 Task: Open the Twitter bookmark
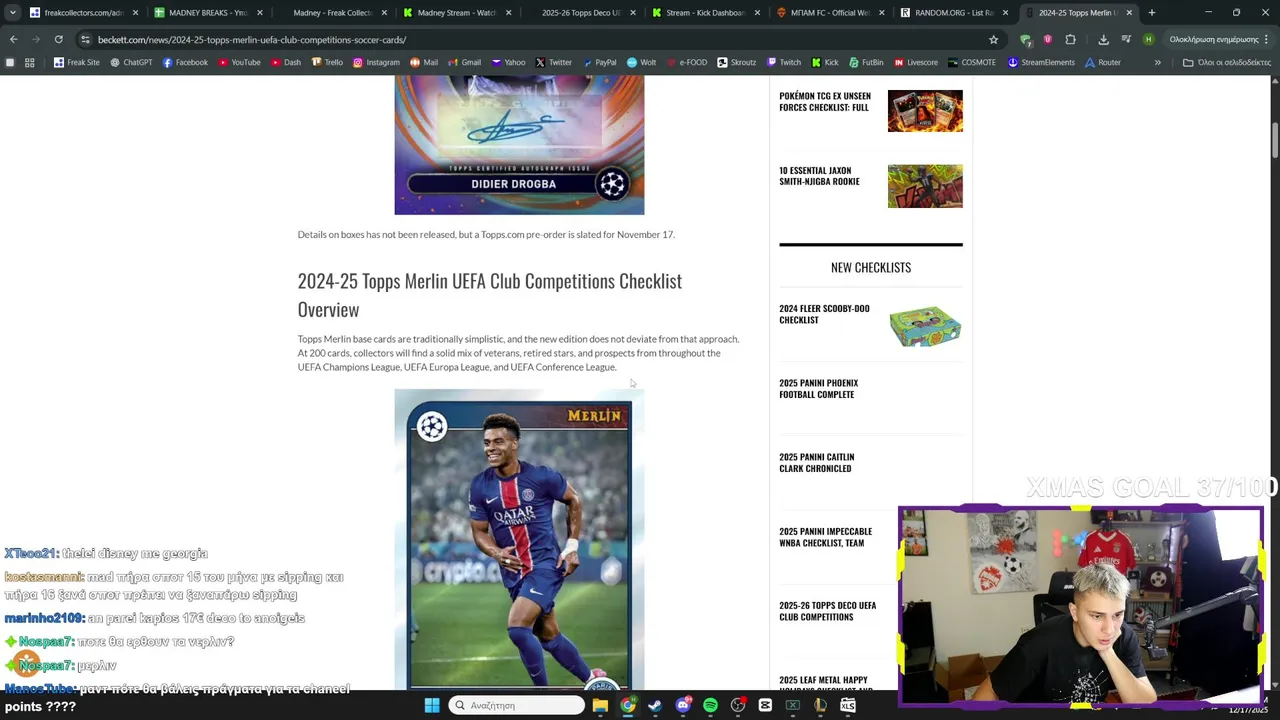553,62
